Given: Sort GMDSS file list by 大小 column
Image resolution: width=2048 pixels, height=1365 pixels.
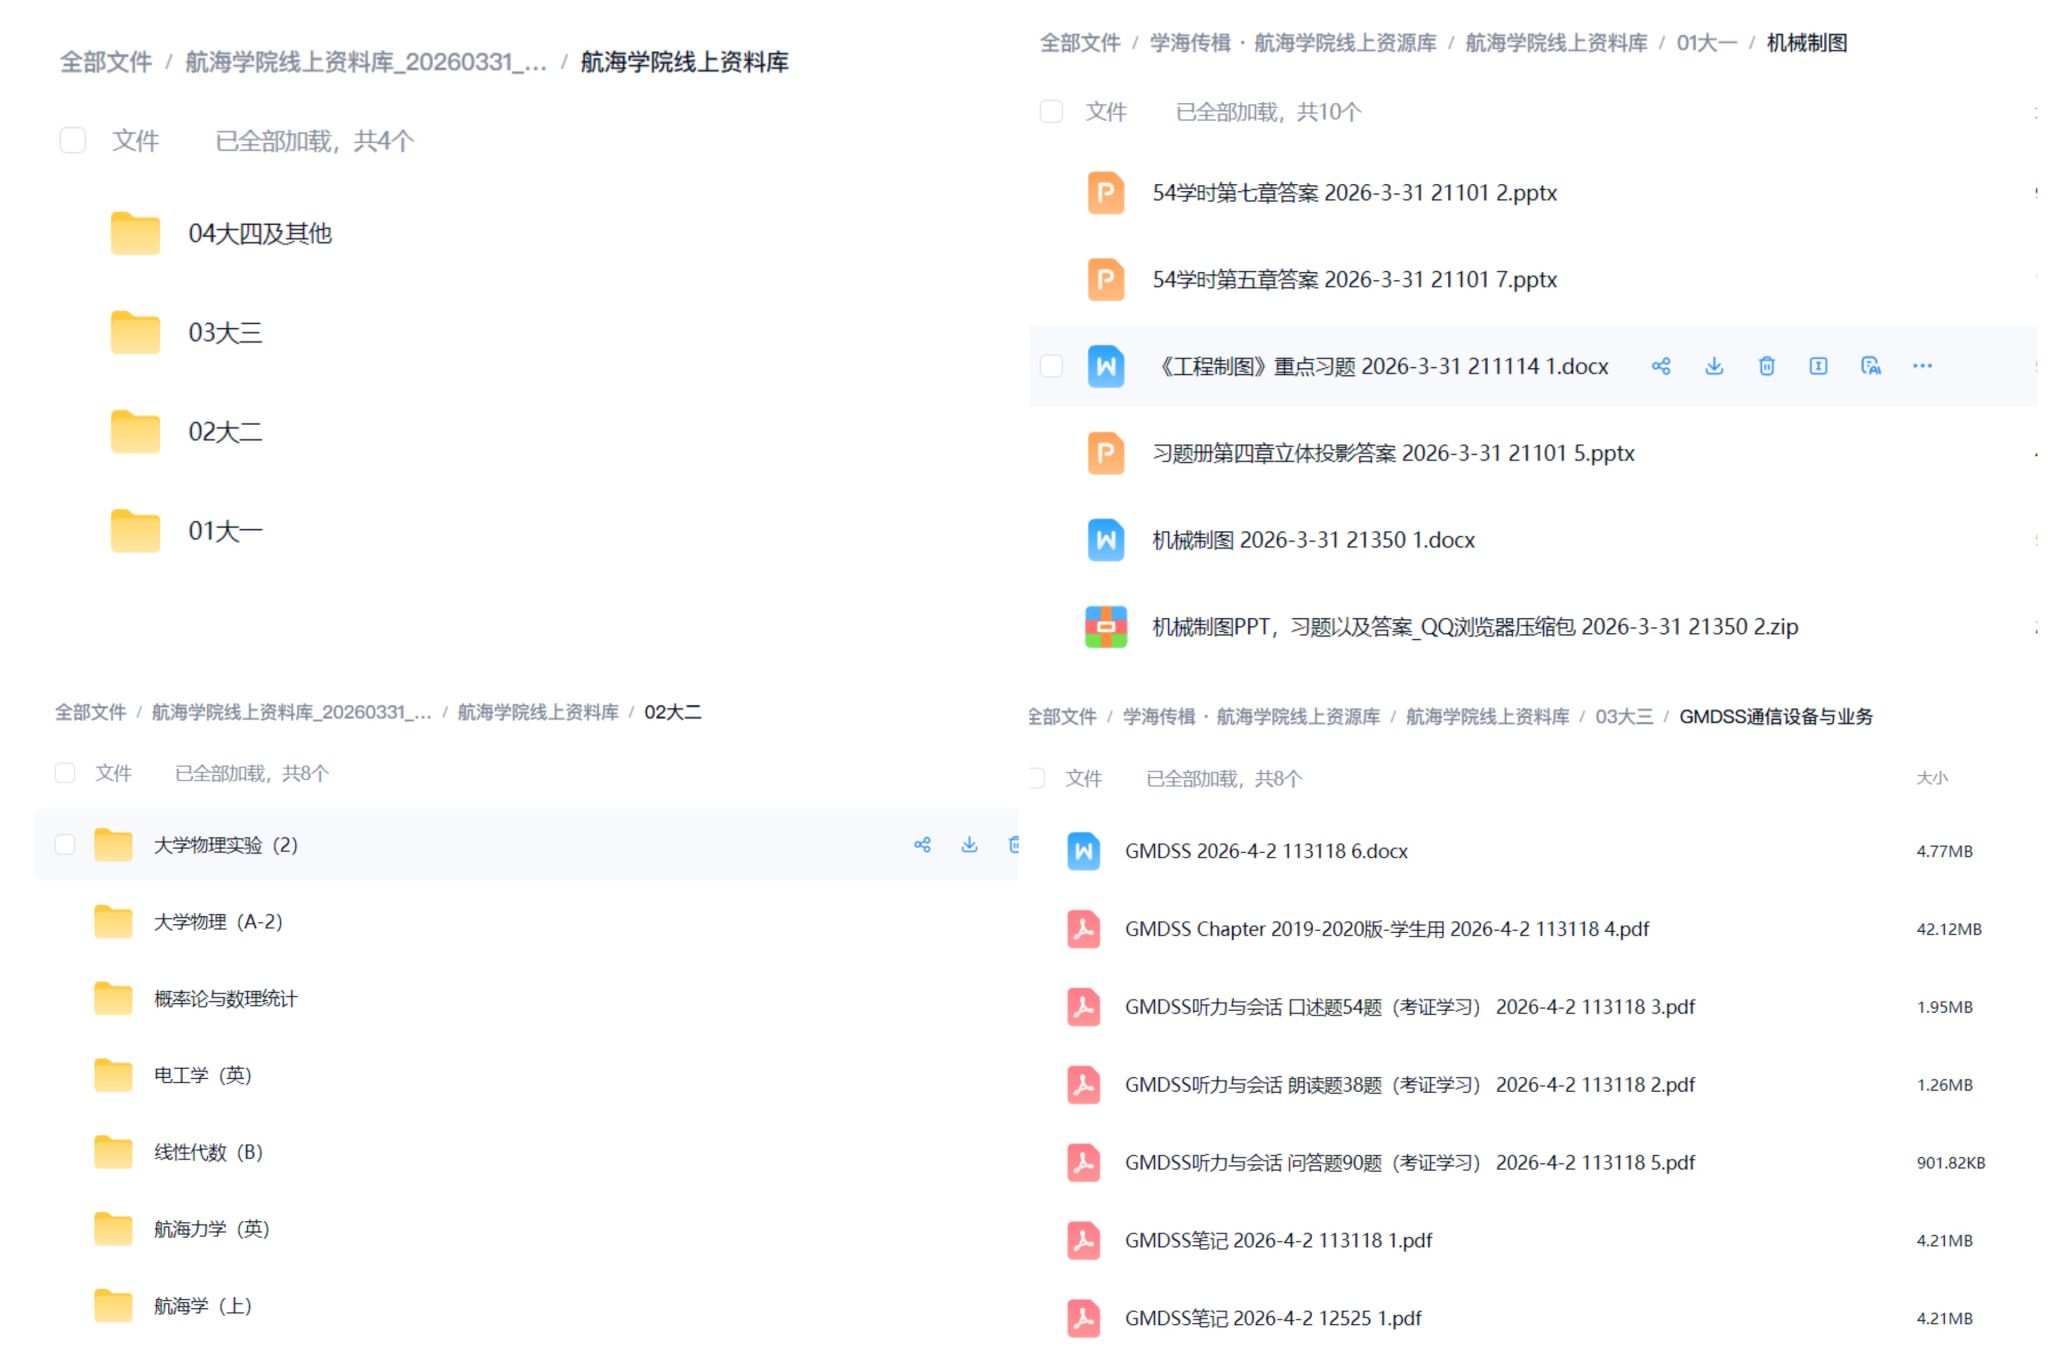Looking at the screenshot, I should [x=1931, y=778].
